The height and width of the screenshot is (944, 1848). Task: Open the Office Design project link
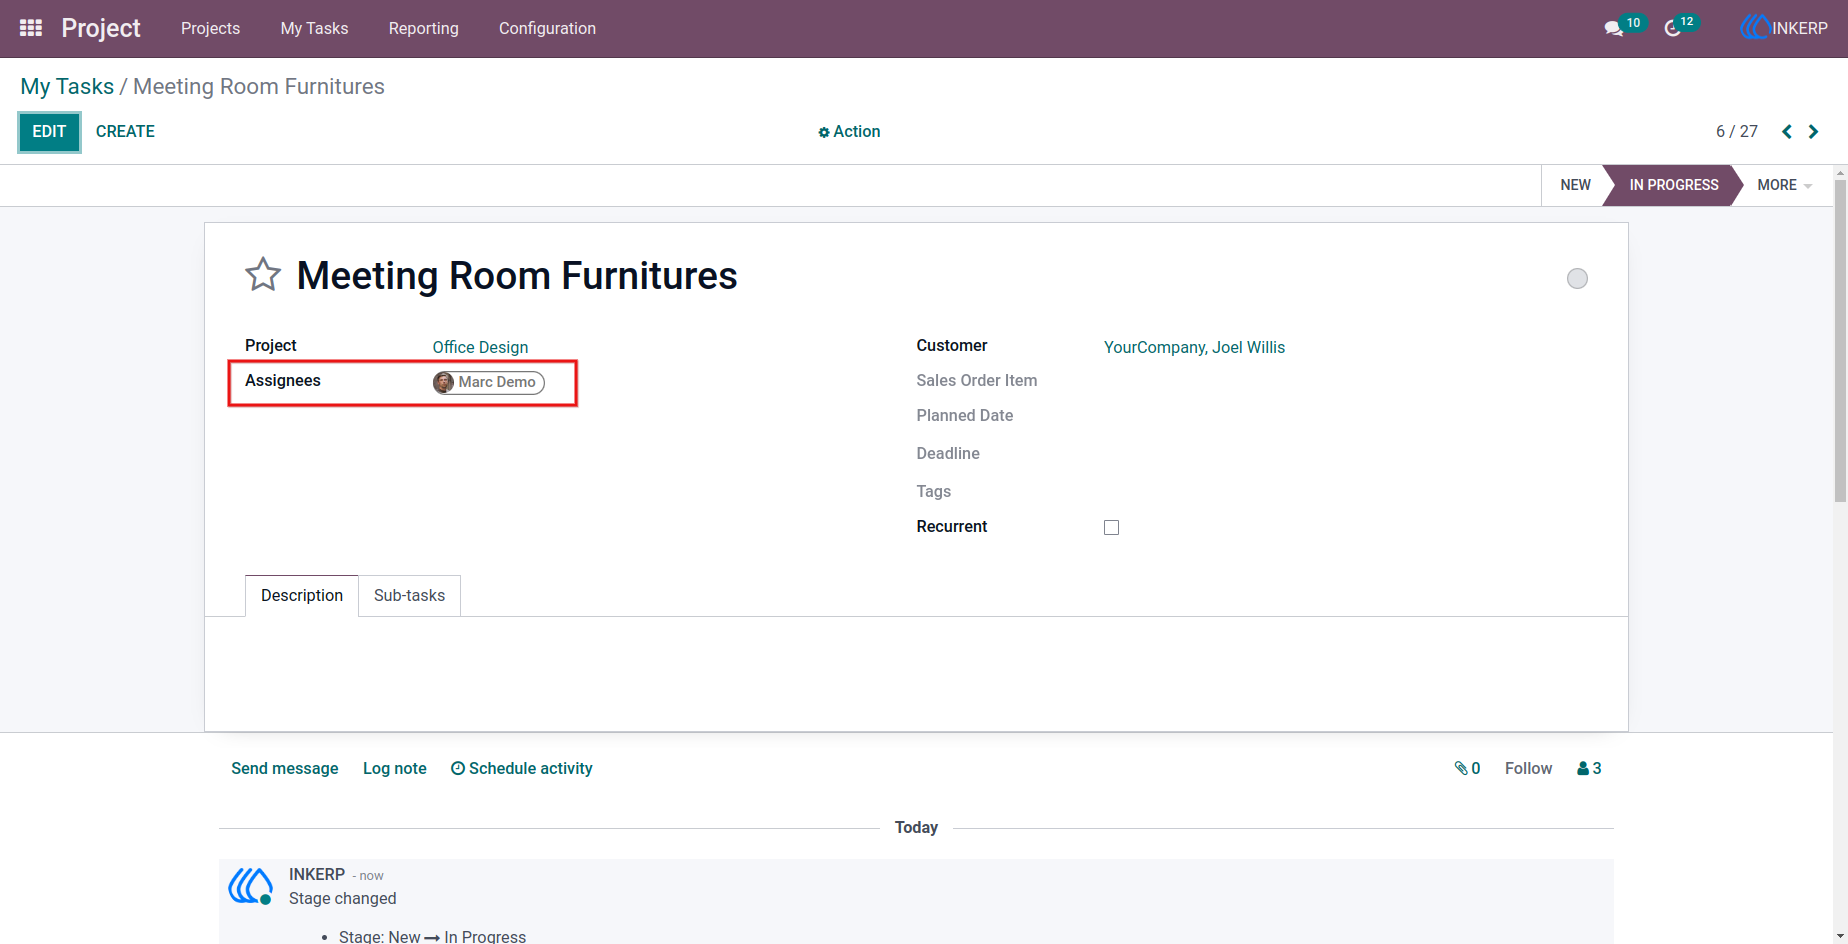pos(480,347)
